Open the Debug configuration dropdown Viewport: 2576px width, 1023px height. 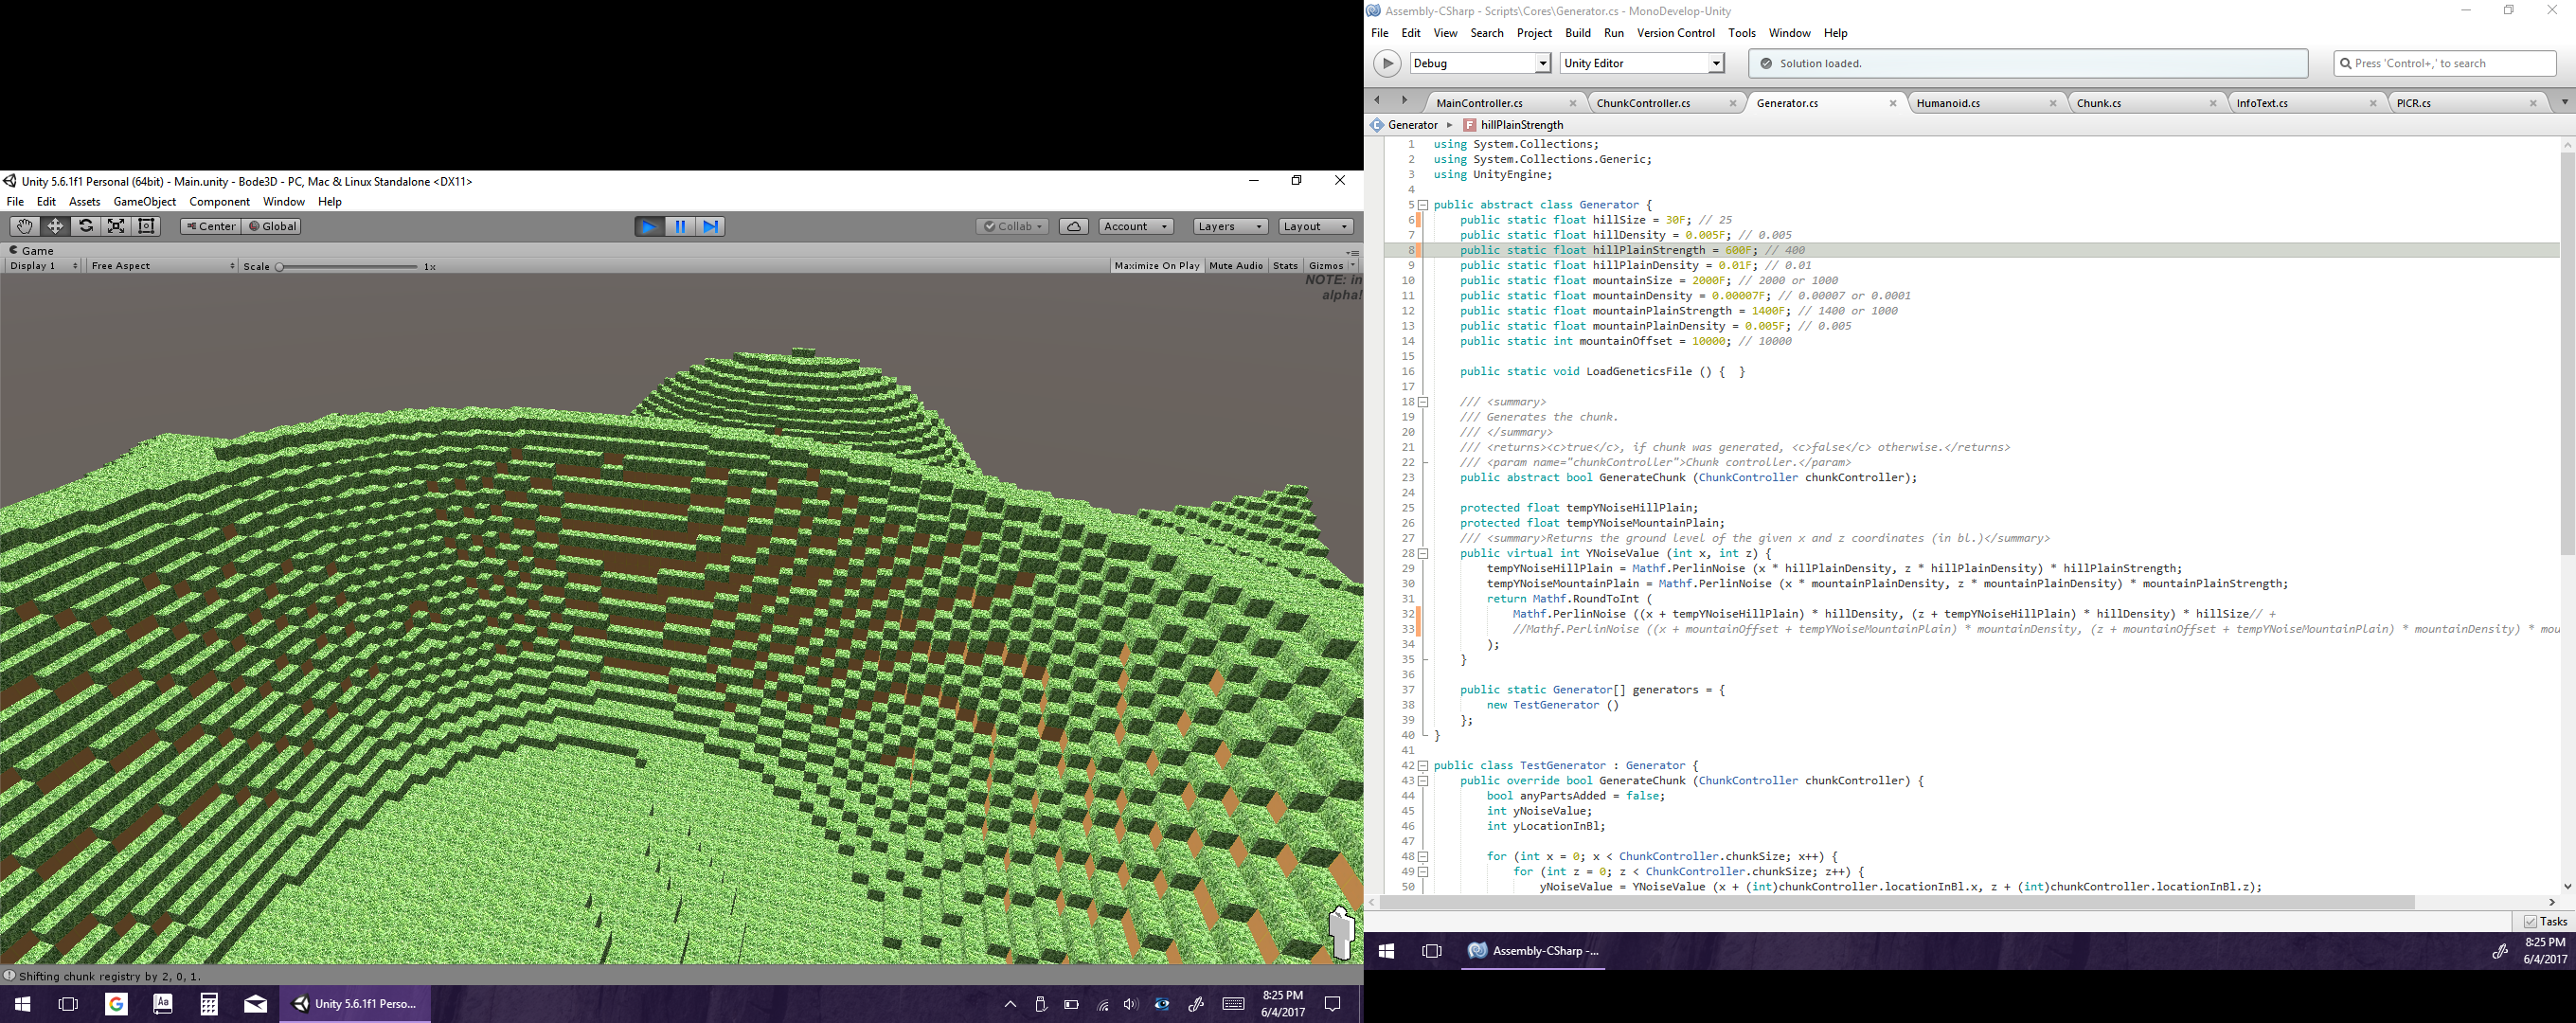[x=1480, y=63]
